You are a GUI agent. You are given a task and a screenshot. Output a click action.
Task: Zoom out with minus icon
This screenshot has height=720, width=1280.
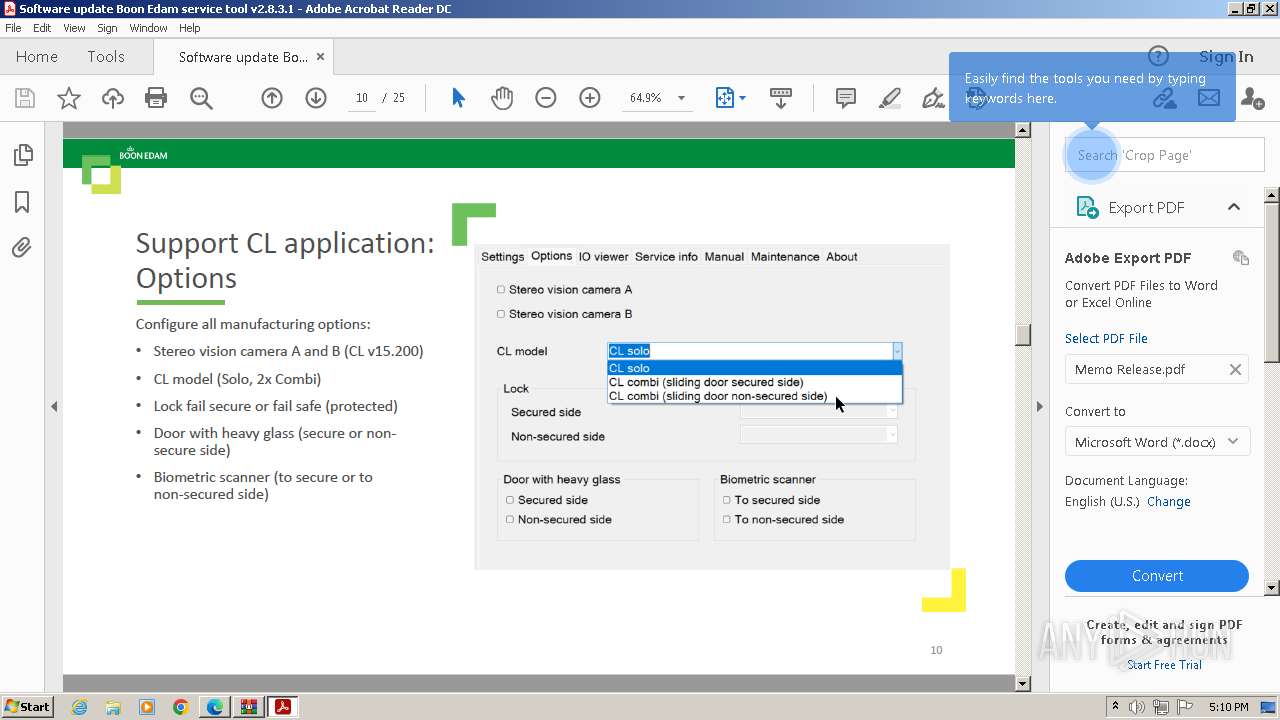[x=546, y=98]
